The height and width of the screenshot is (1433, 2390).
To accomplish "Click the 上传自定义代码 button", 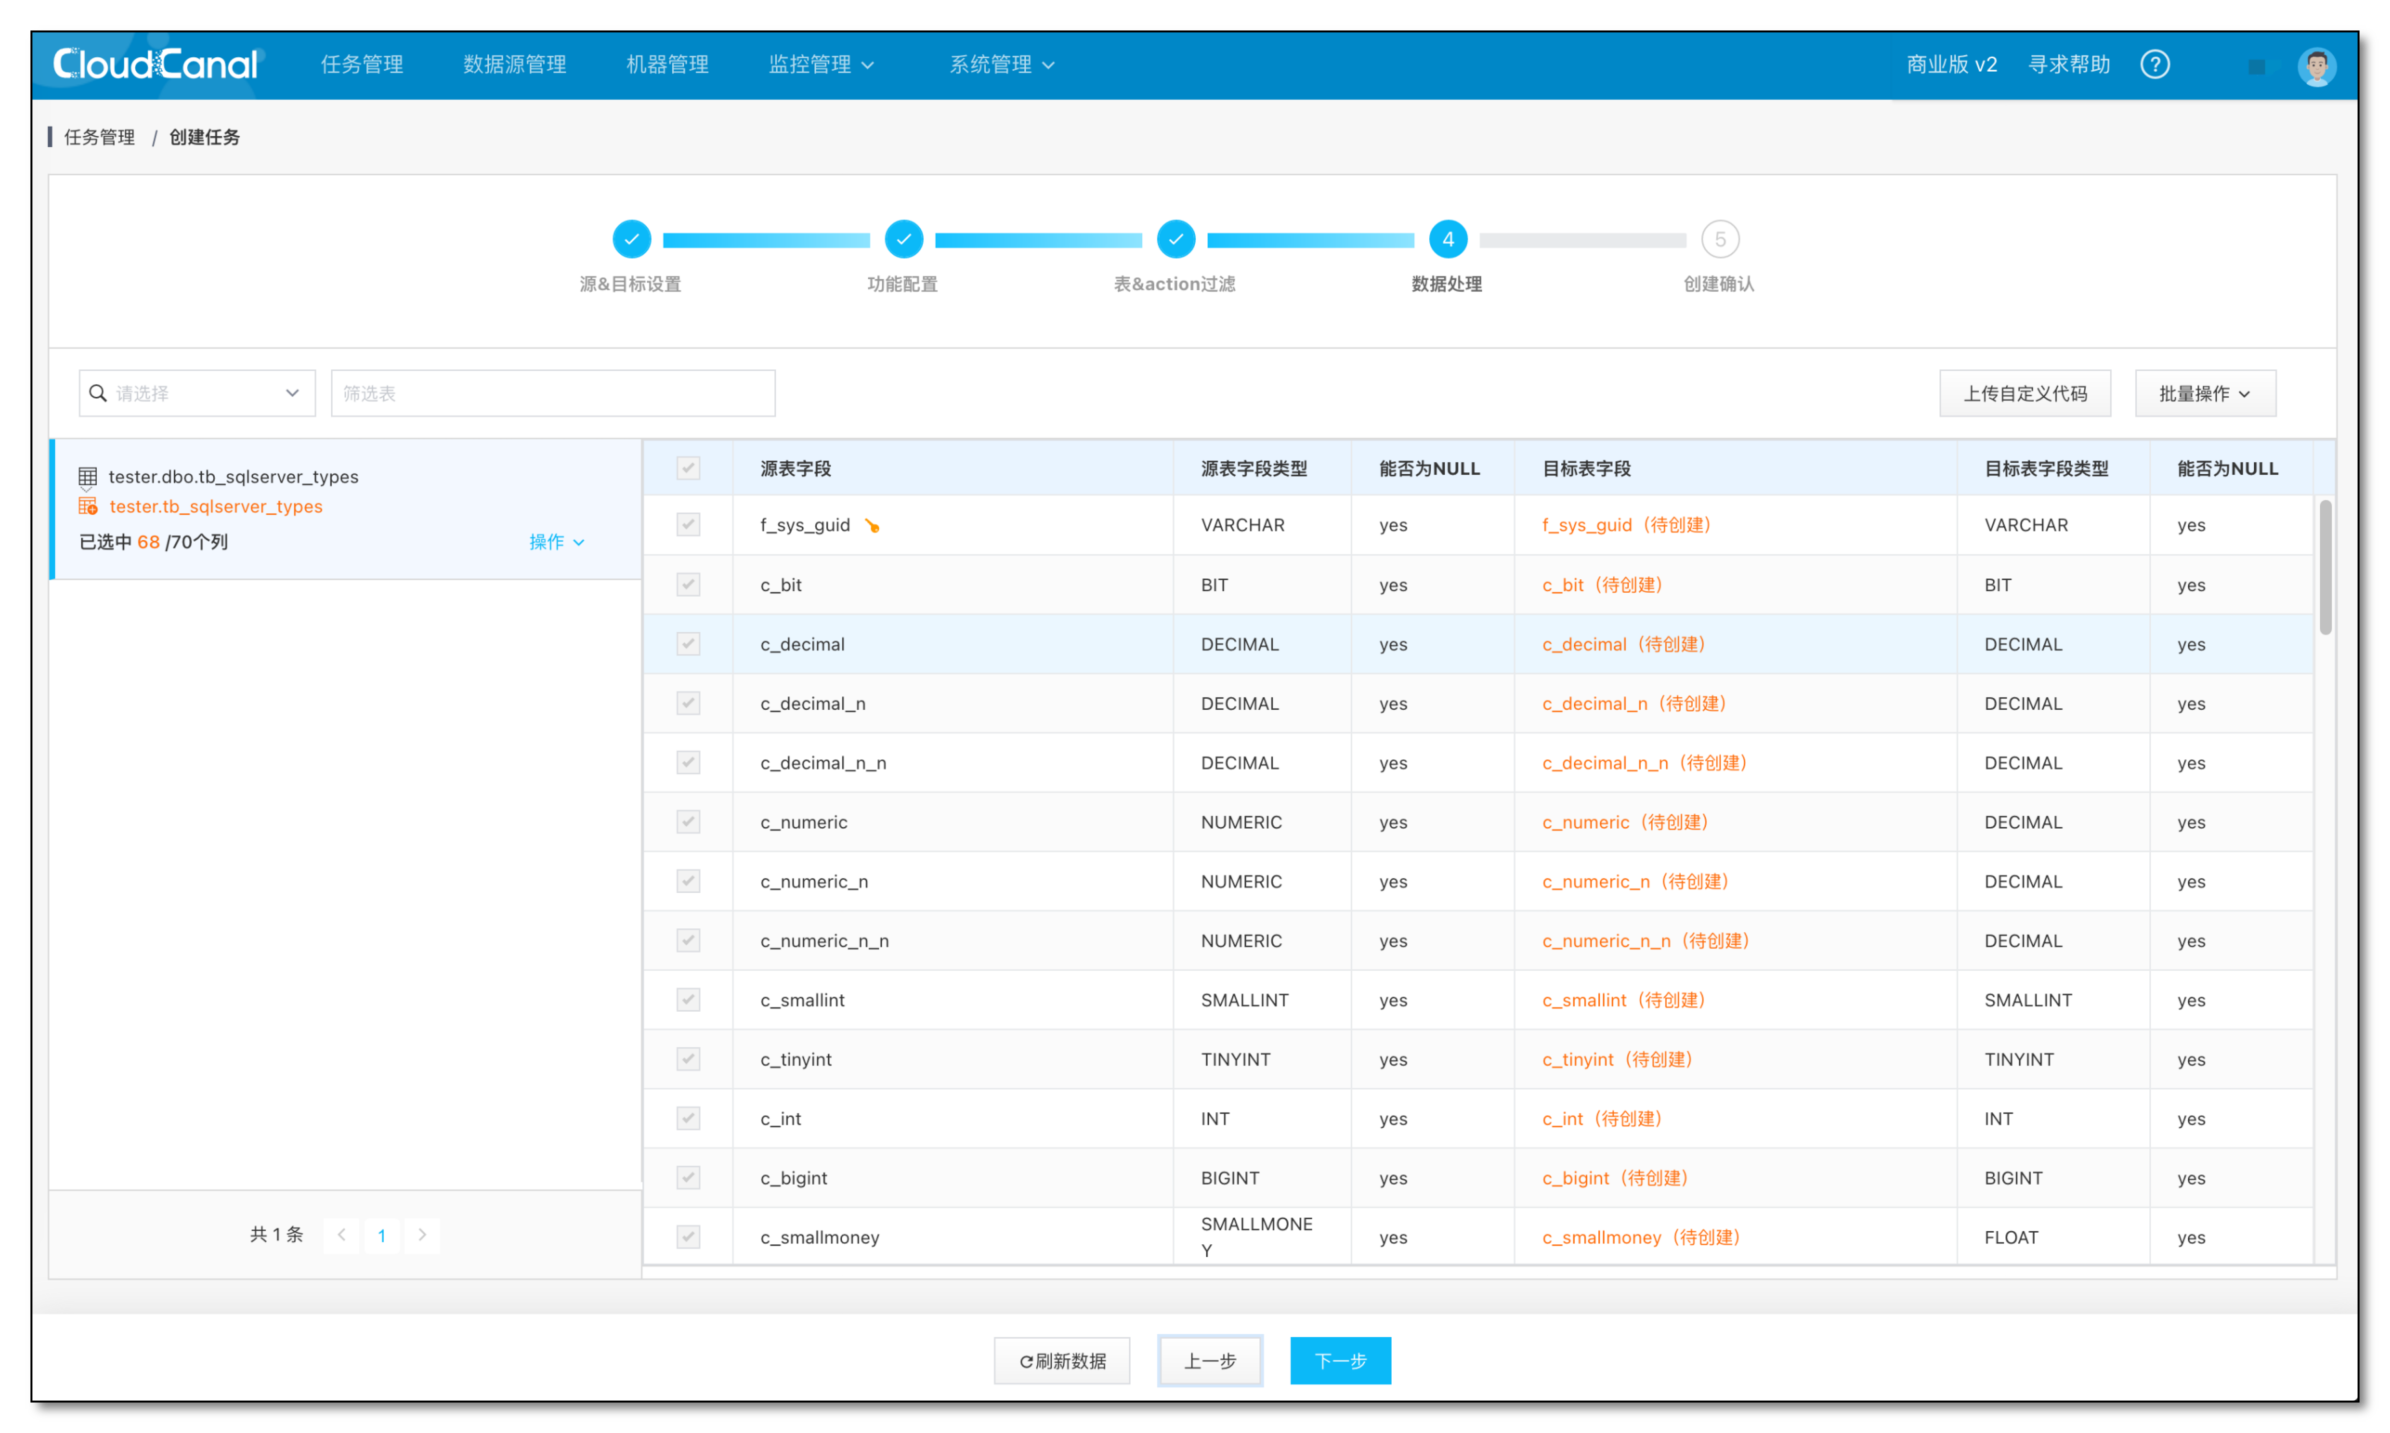I will [x=2024, y=394].
